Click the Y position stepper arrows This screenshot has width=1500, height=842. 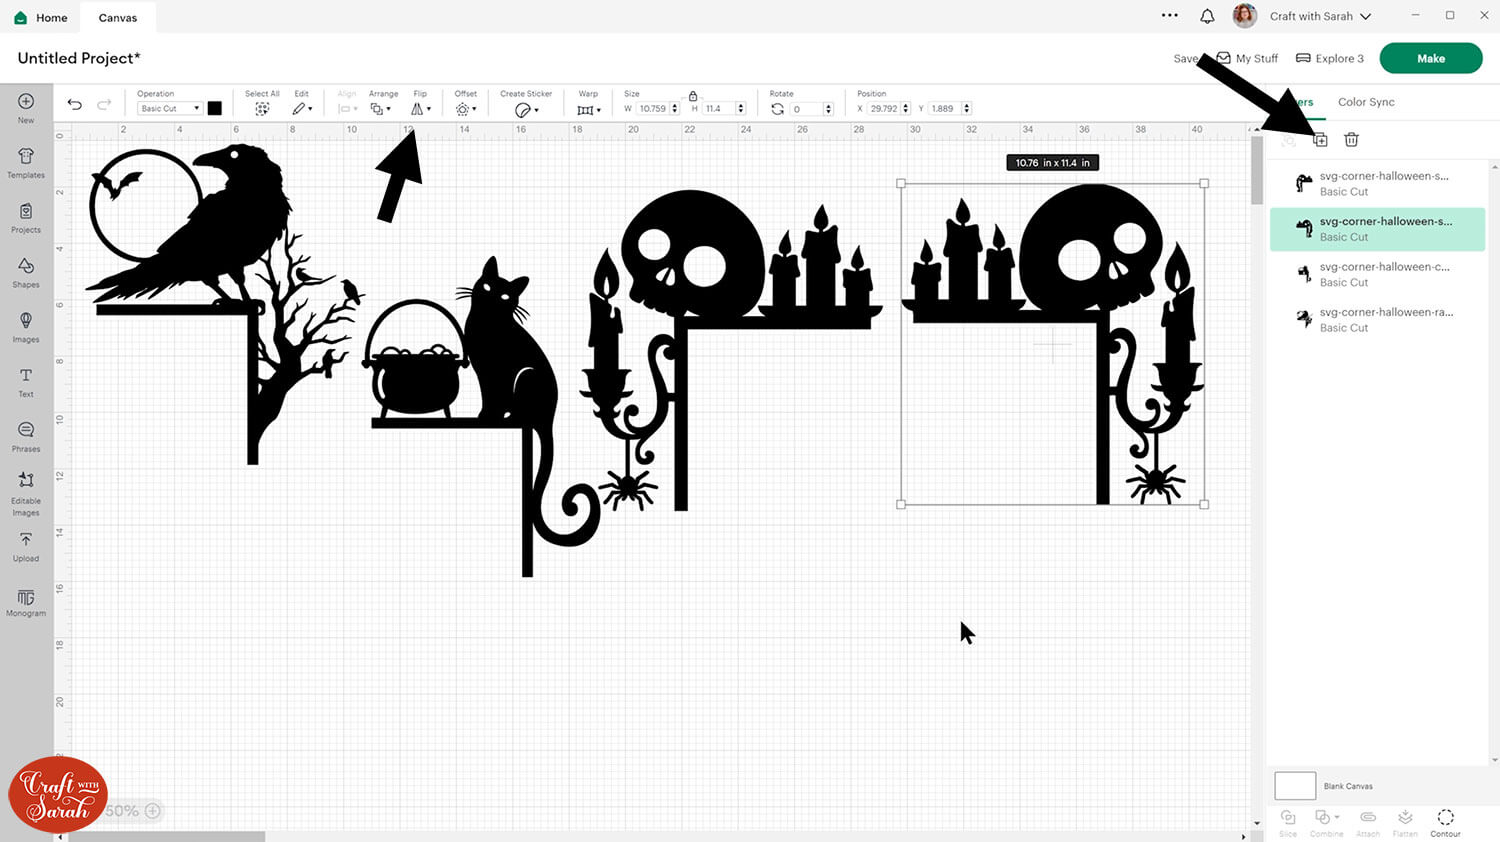pyautogui.click(x=967, y=108)
